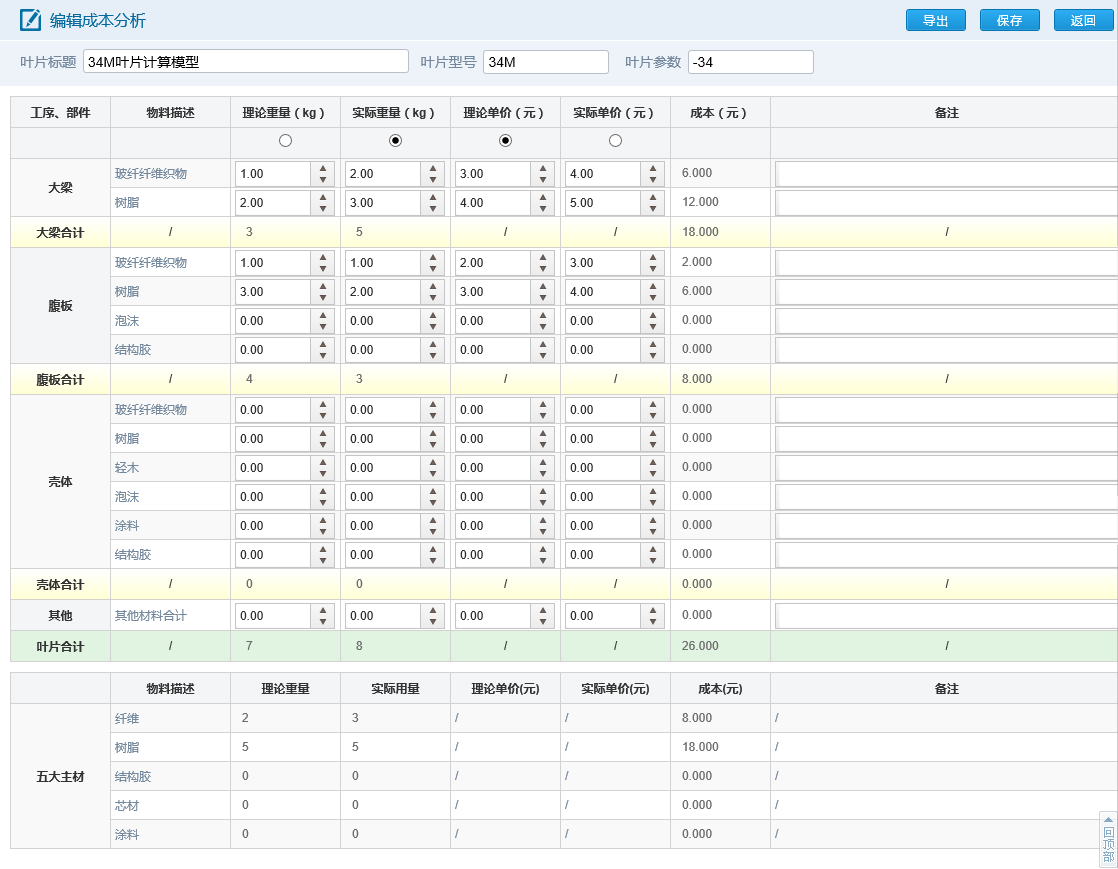Select the 理论重量 radio button

pos(285,140)
